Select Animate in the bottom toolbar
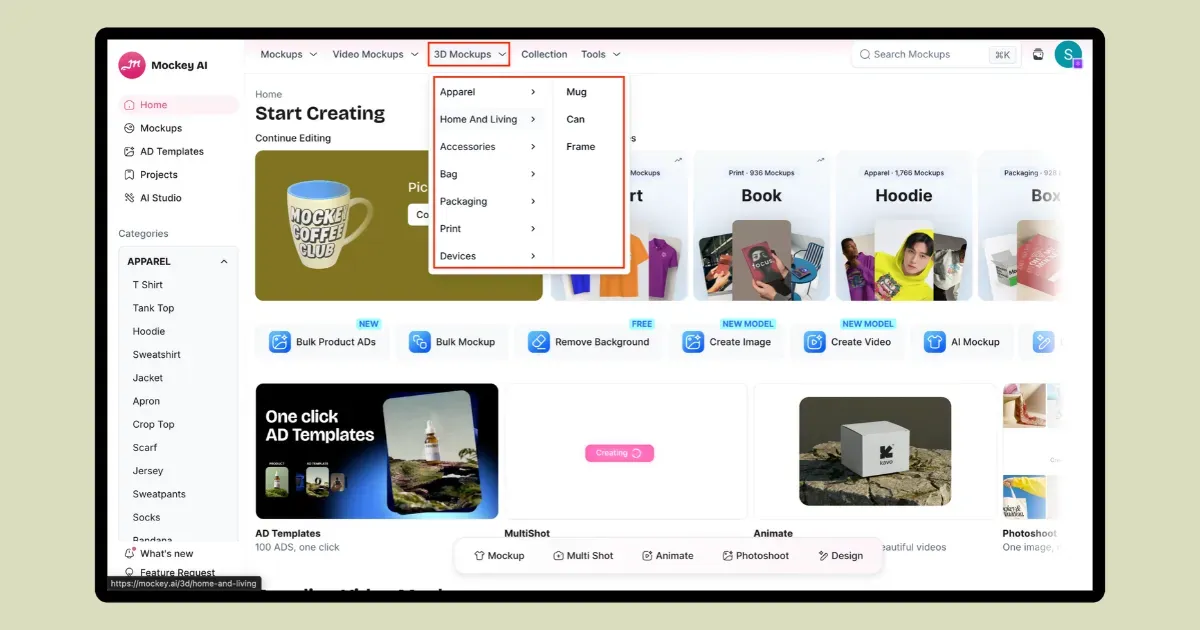1200x630 pixels. [667, 556]
